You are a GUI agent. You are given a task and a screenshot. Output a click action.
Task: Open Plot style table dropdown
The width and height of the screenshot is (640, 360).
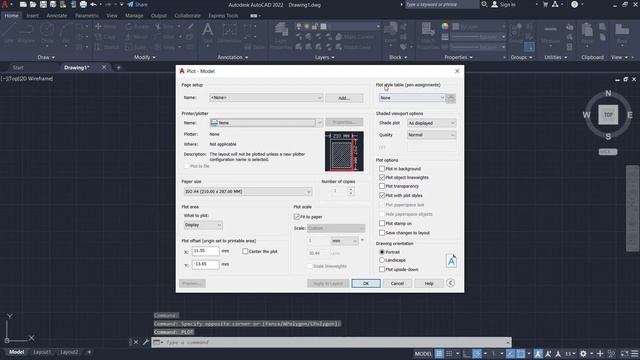(x=411, y=98)
